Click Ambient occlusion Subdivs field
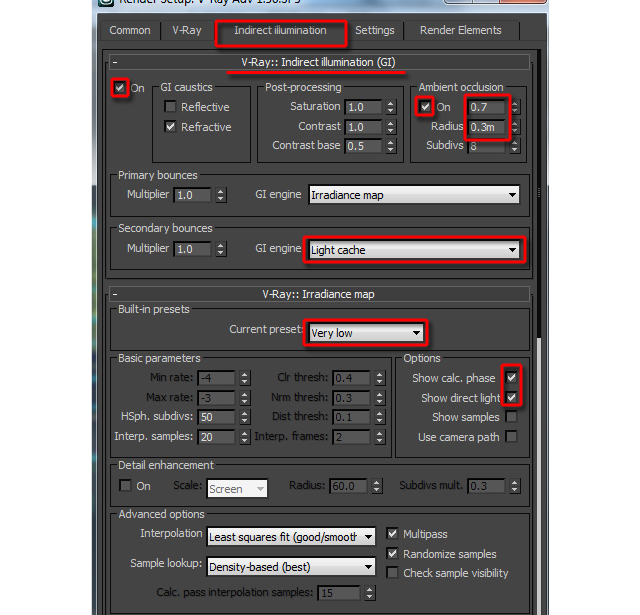640x615 pixels. coord(487,146)
